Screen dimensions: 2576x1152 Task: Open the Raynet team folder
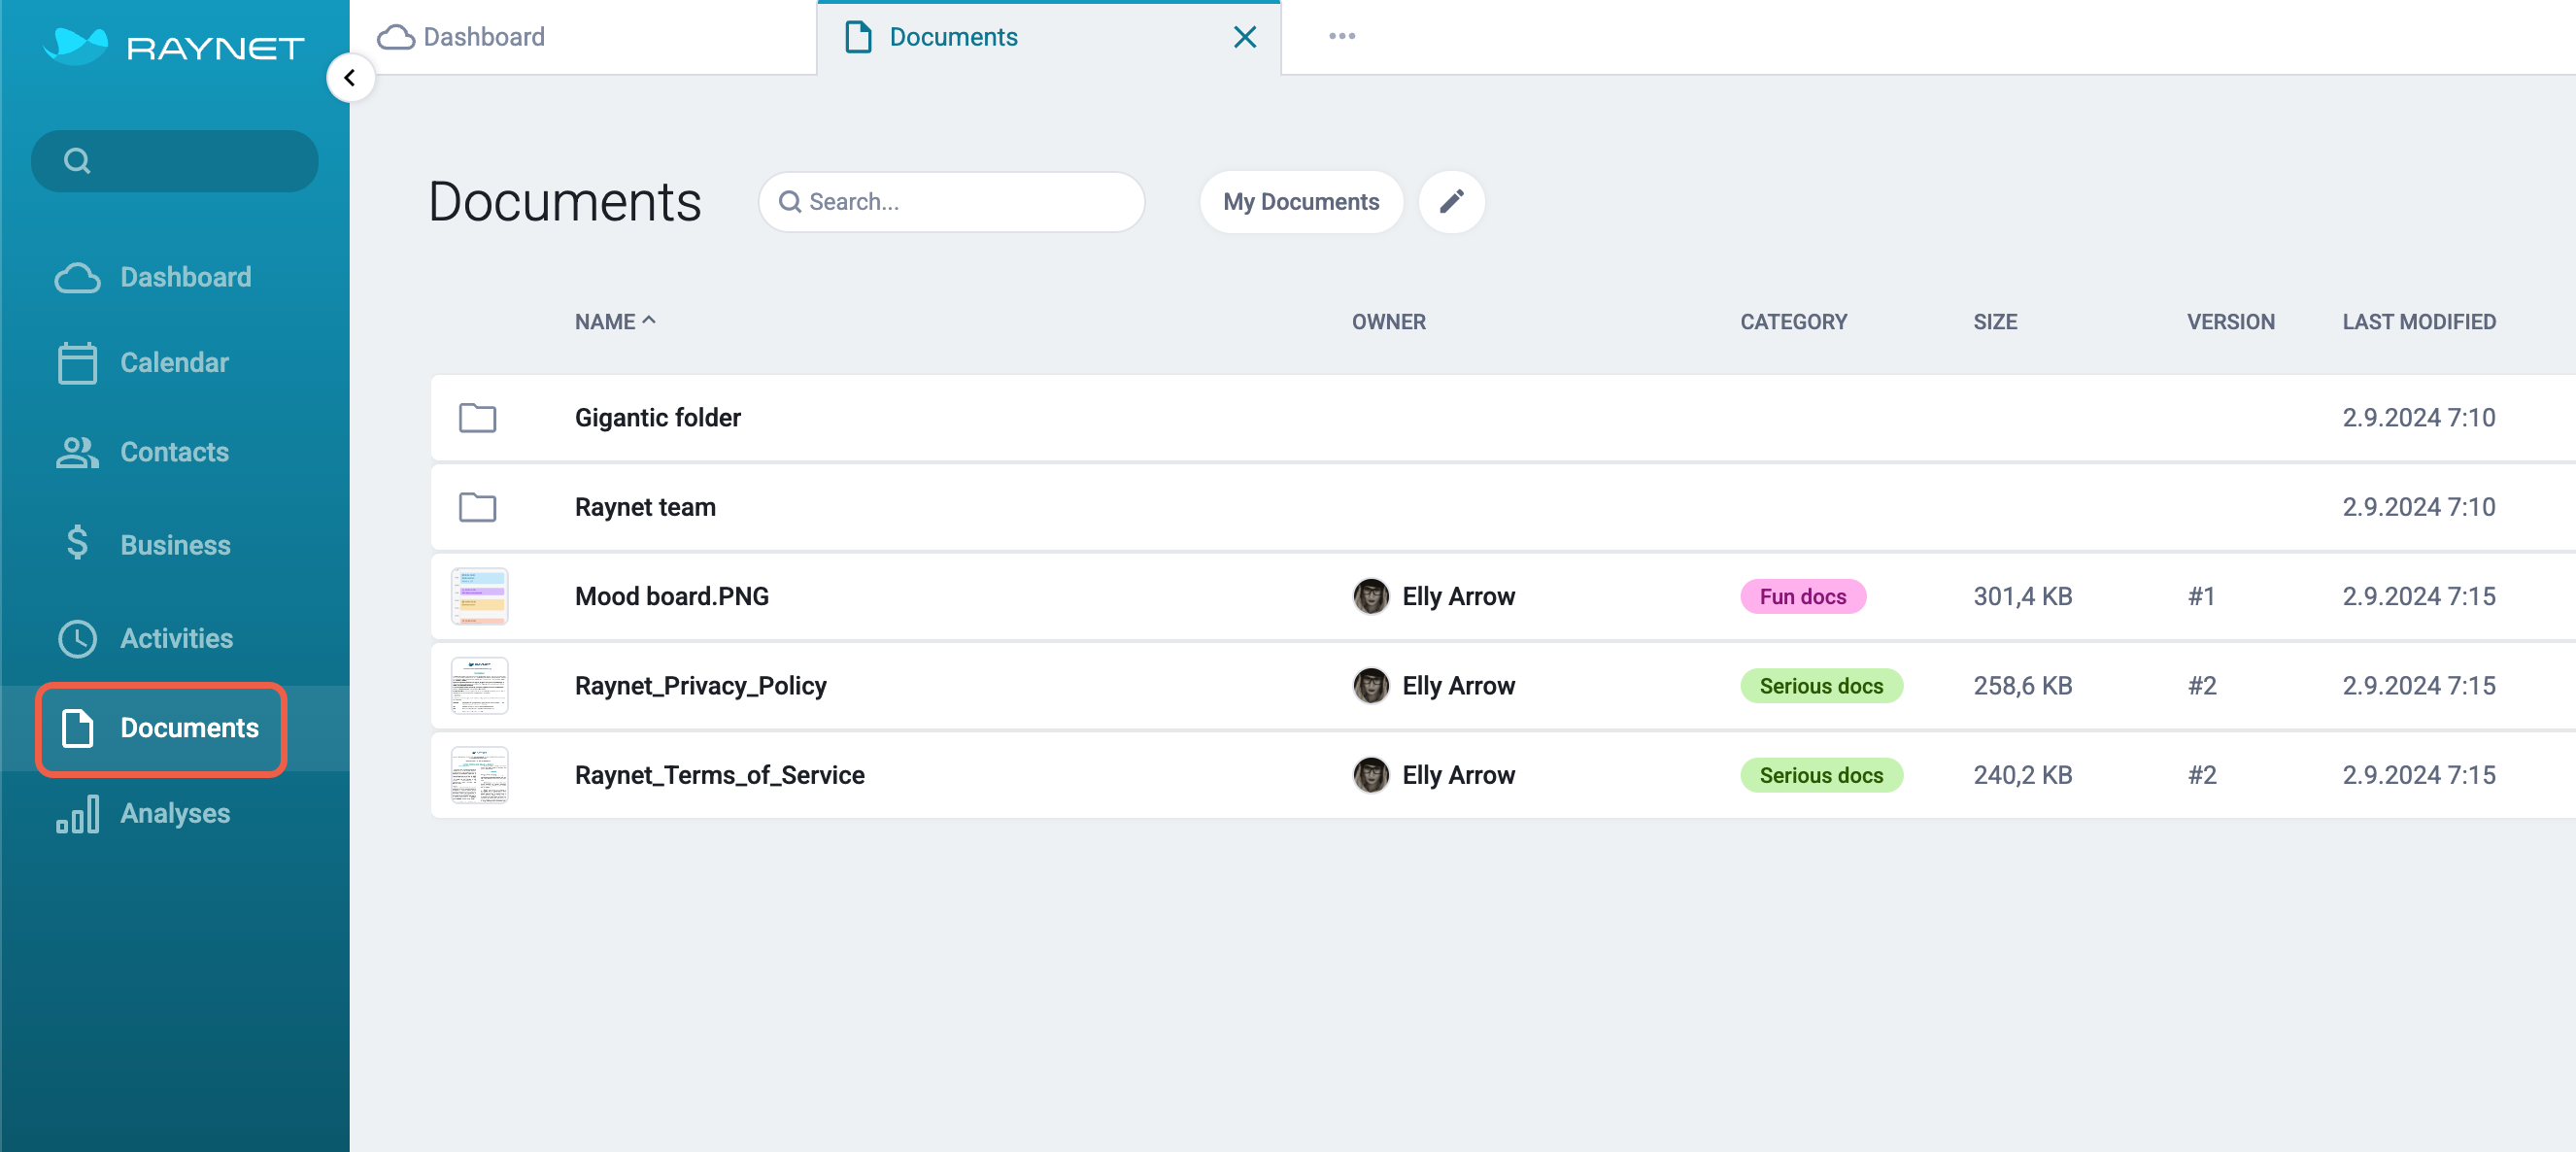pyautogui.click(x=645, y=507)
